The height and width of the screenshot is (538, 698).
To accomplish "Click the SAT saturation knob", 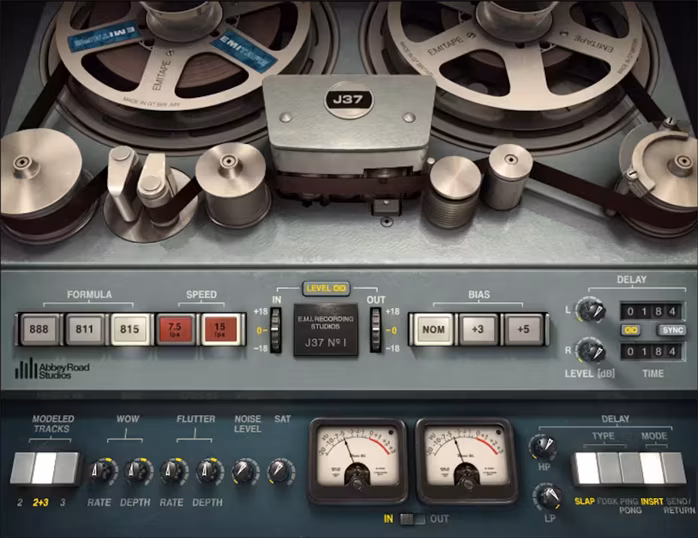I will (282, 470).
